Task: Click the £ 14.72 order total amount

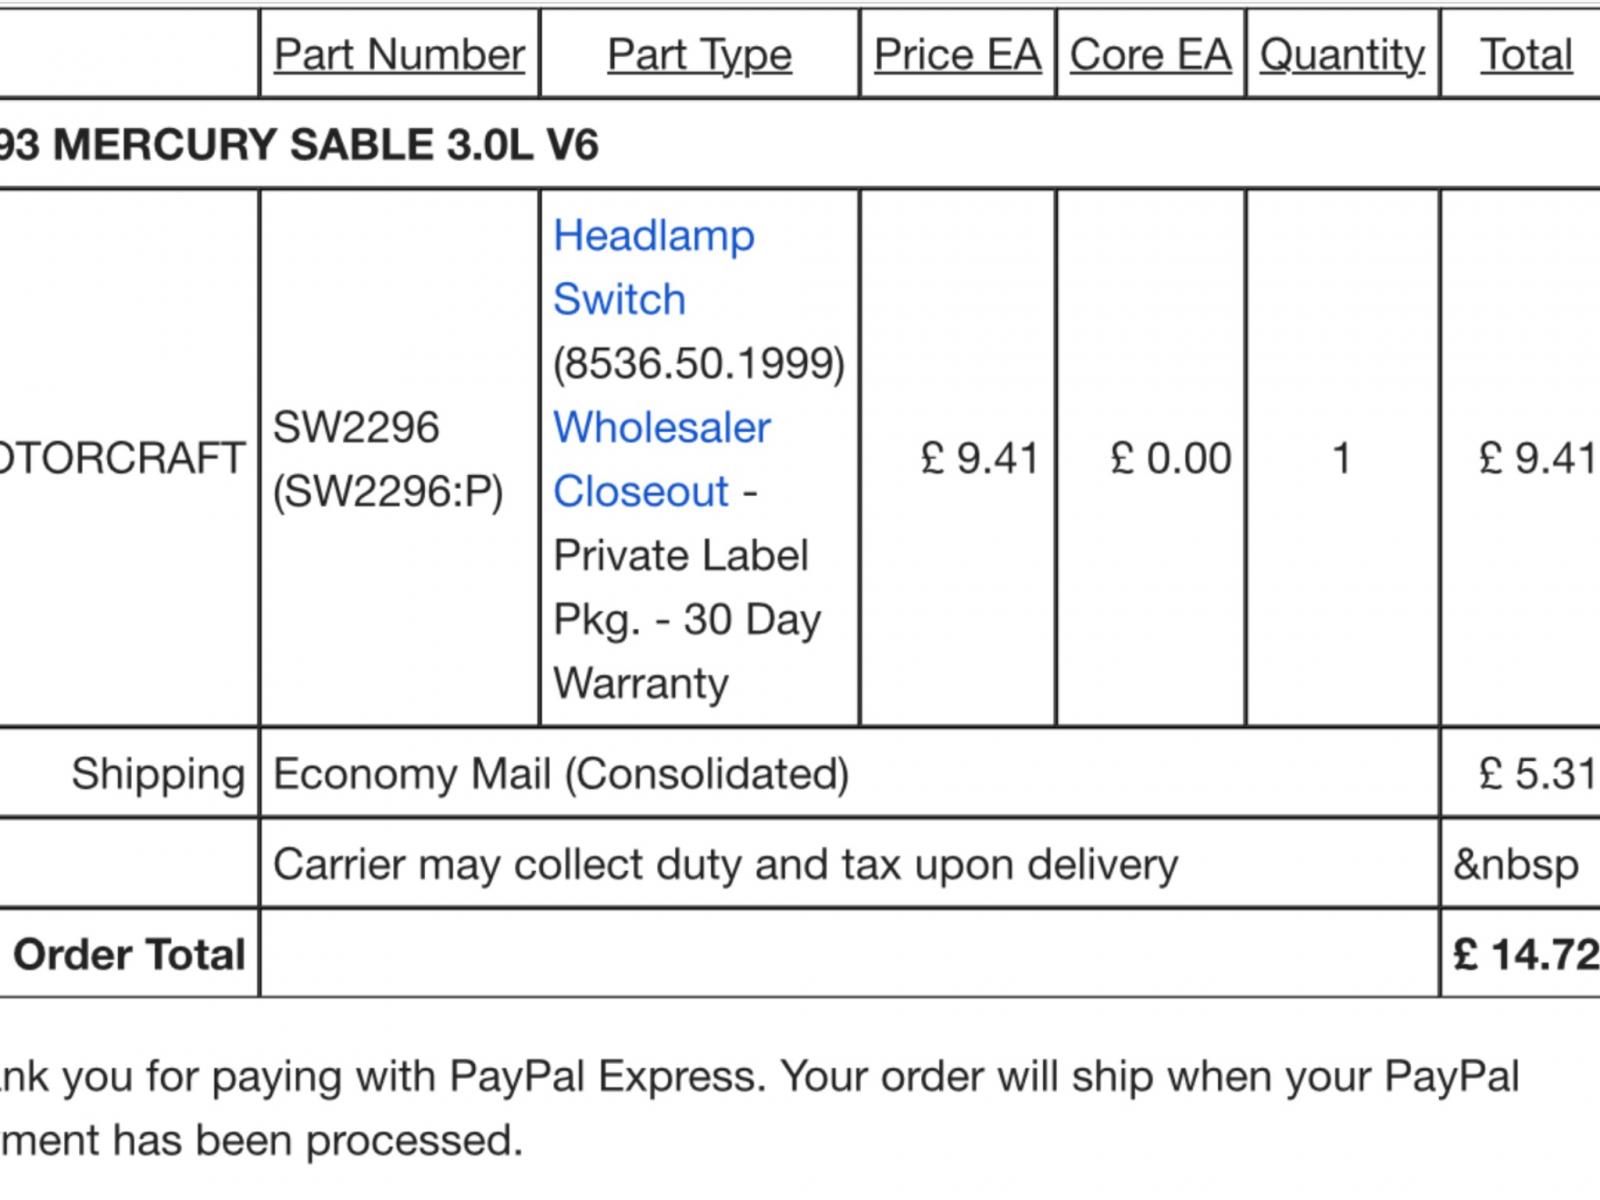Action: click(1526, 954)
